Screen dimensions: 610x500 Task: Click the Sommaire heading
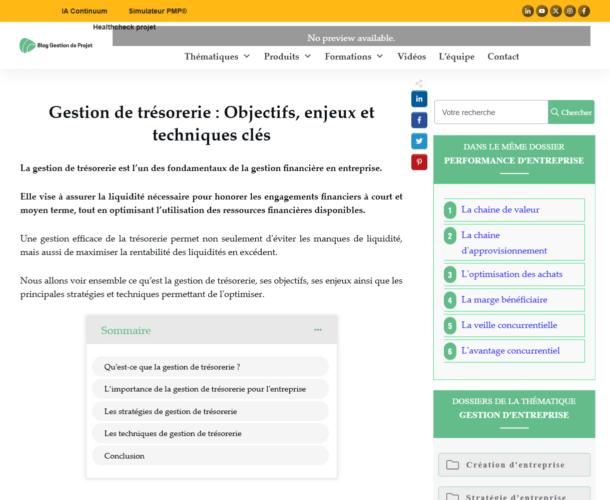coord(126,330)
